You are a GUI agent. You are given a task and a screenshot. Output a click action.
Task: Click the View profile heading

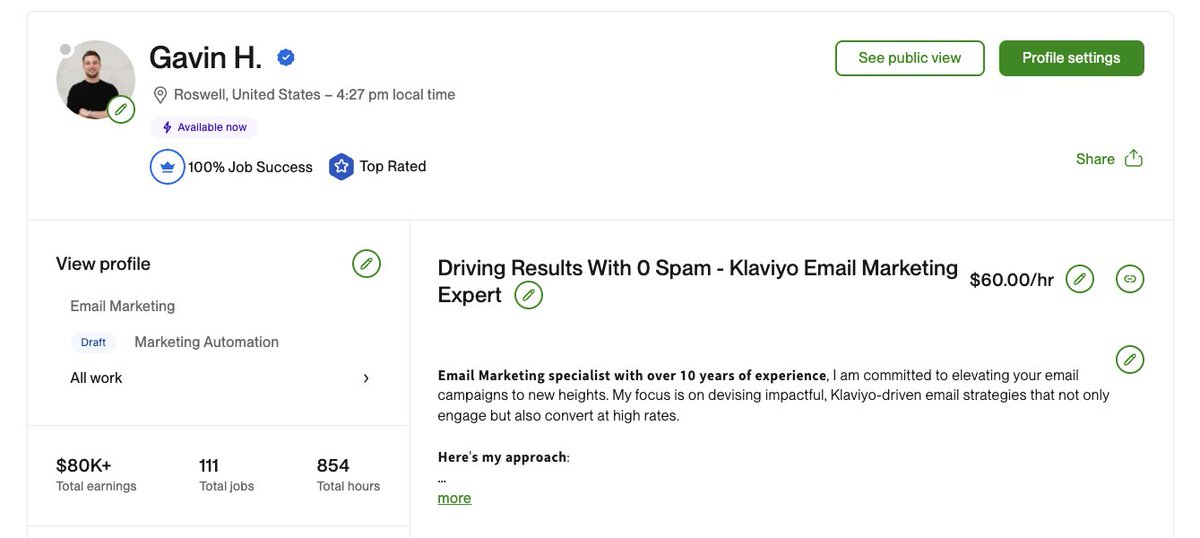click(103, 264)
